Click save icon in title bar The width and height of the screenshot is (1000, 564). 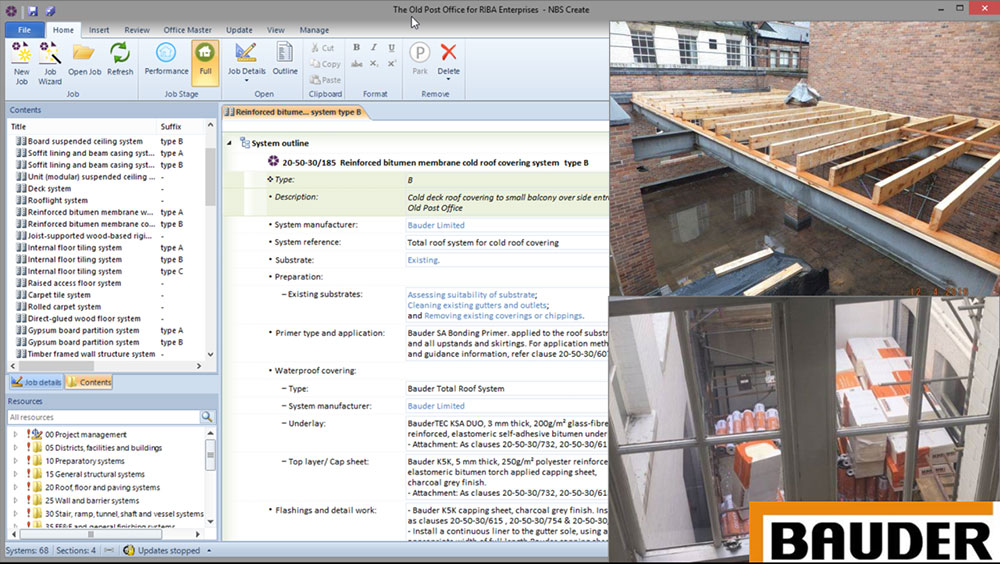[x=33, y=10]
